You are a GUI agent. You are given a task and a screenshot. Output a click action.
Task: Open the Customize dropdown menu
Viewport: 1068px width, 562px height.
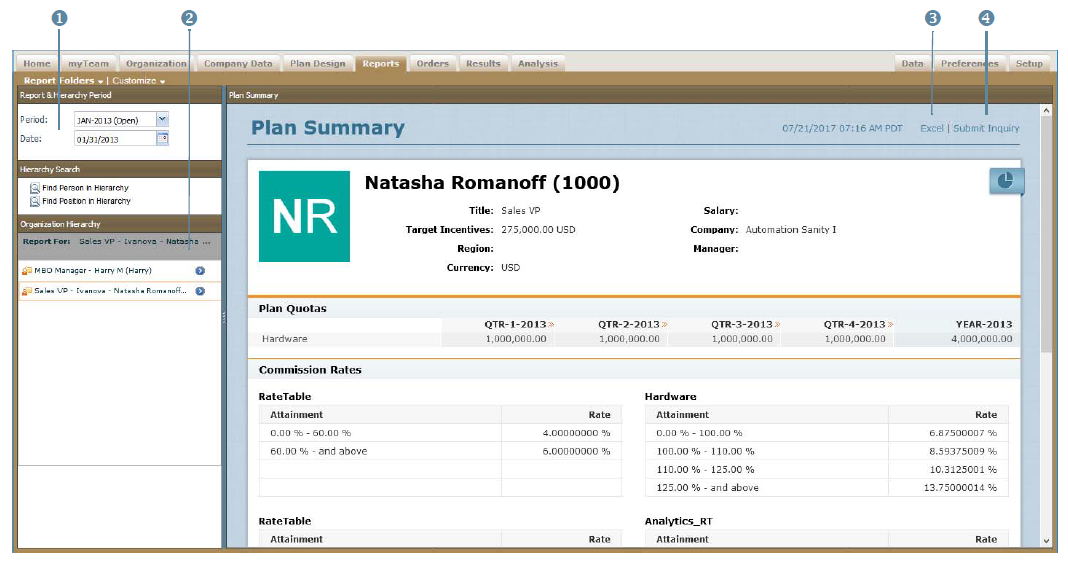pos(139,80)
